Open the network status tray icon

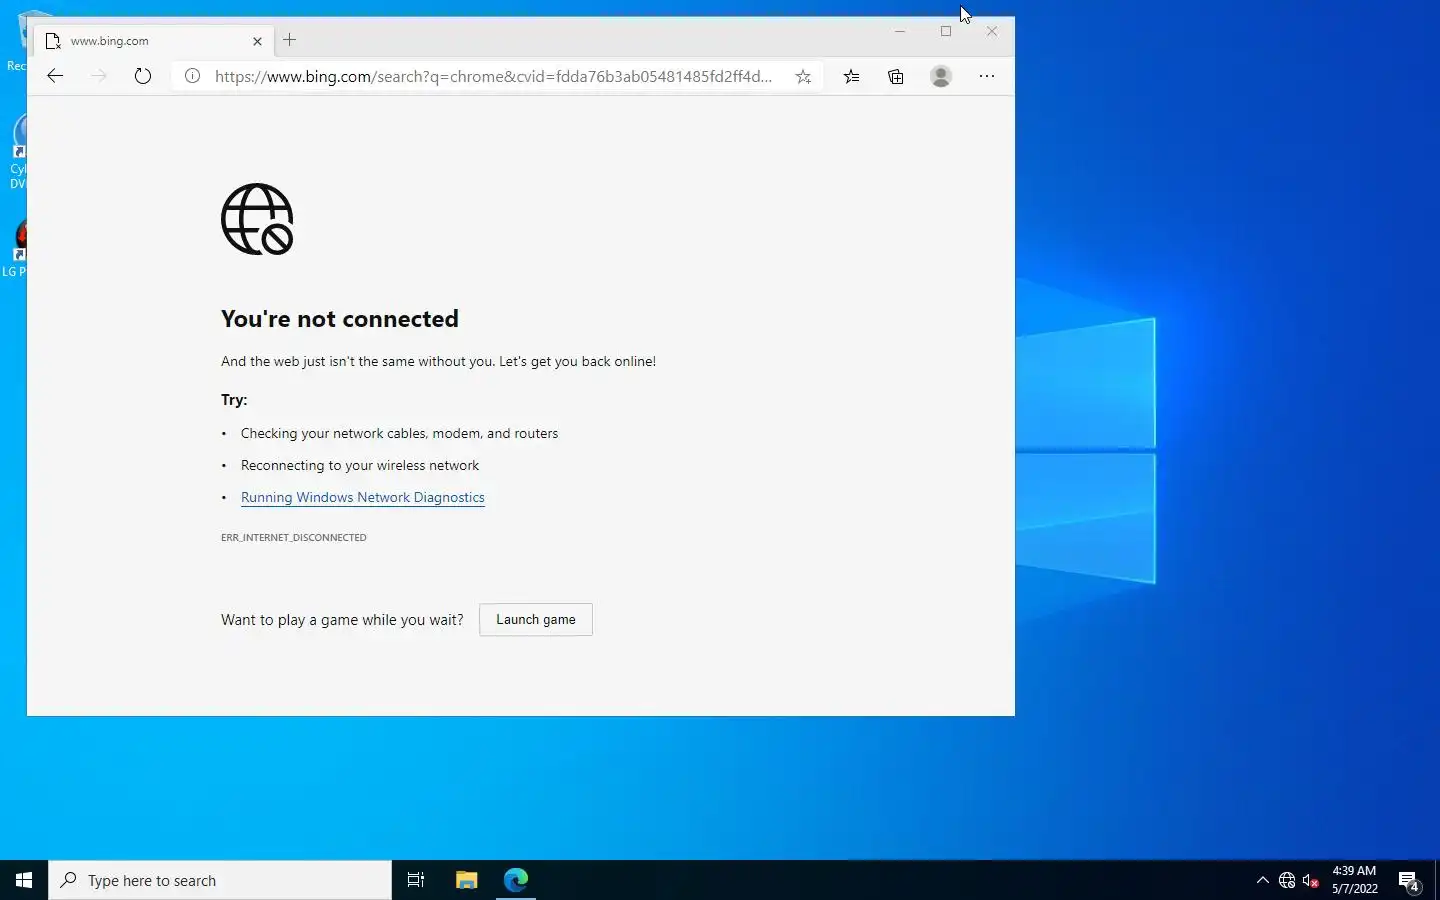click(x=1287, y=881)
